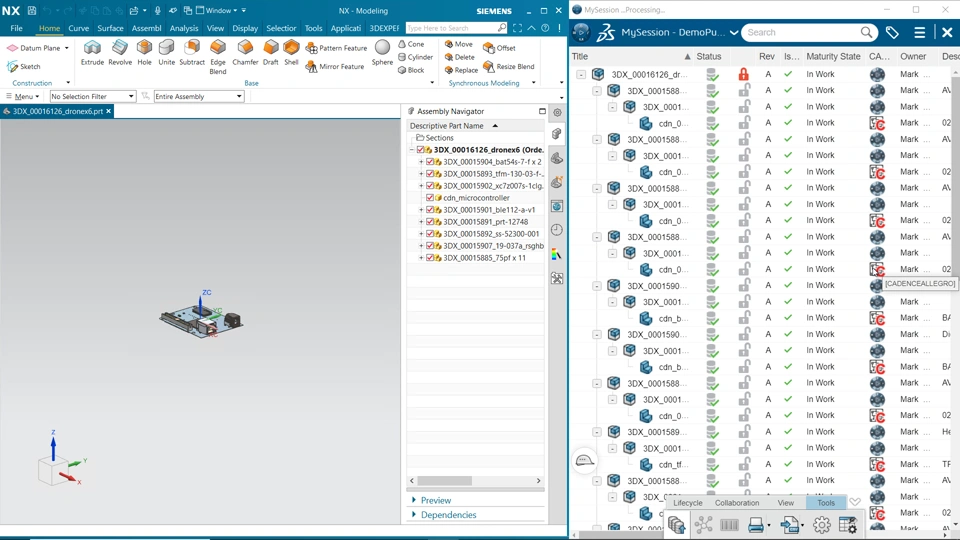The height and width of the screenshot is (540, 960).
Task: Select the Revolve tool
Action: point(120,53)
